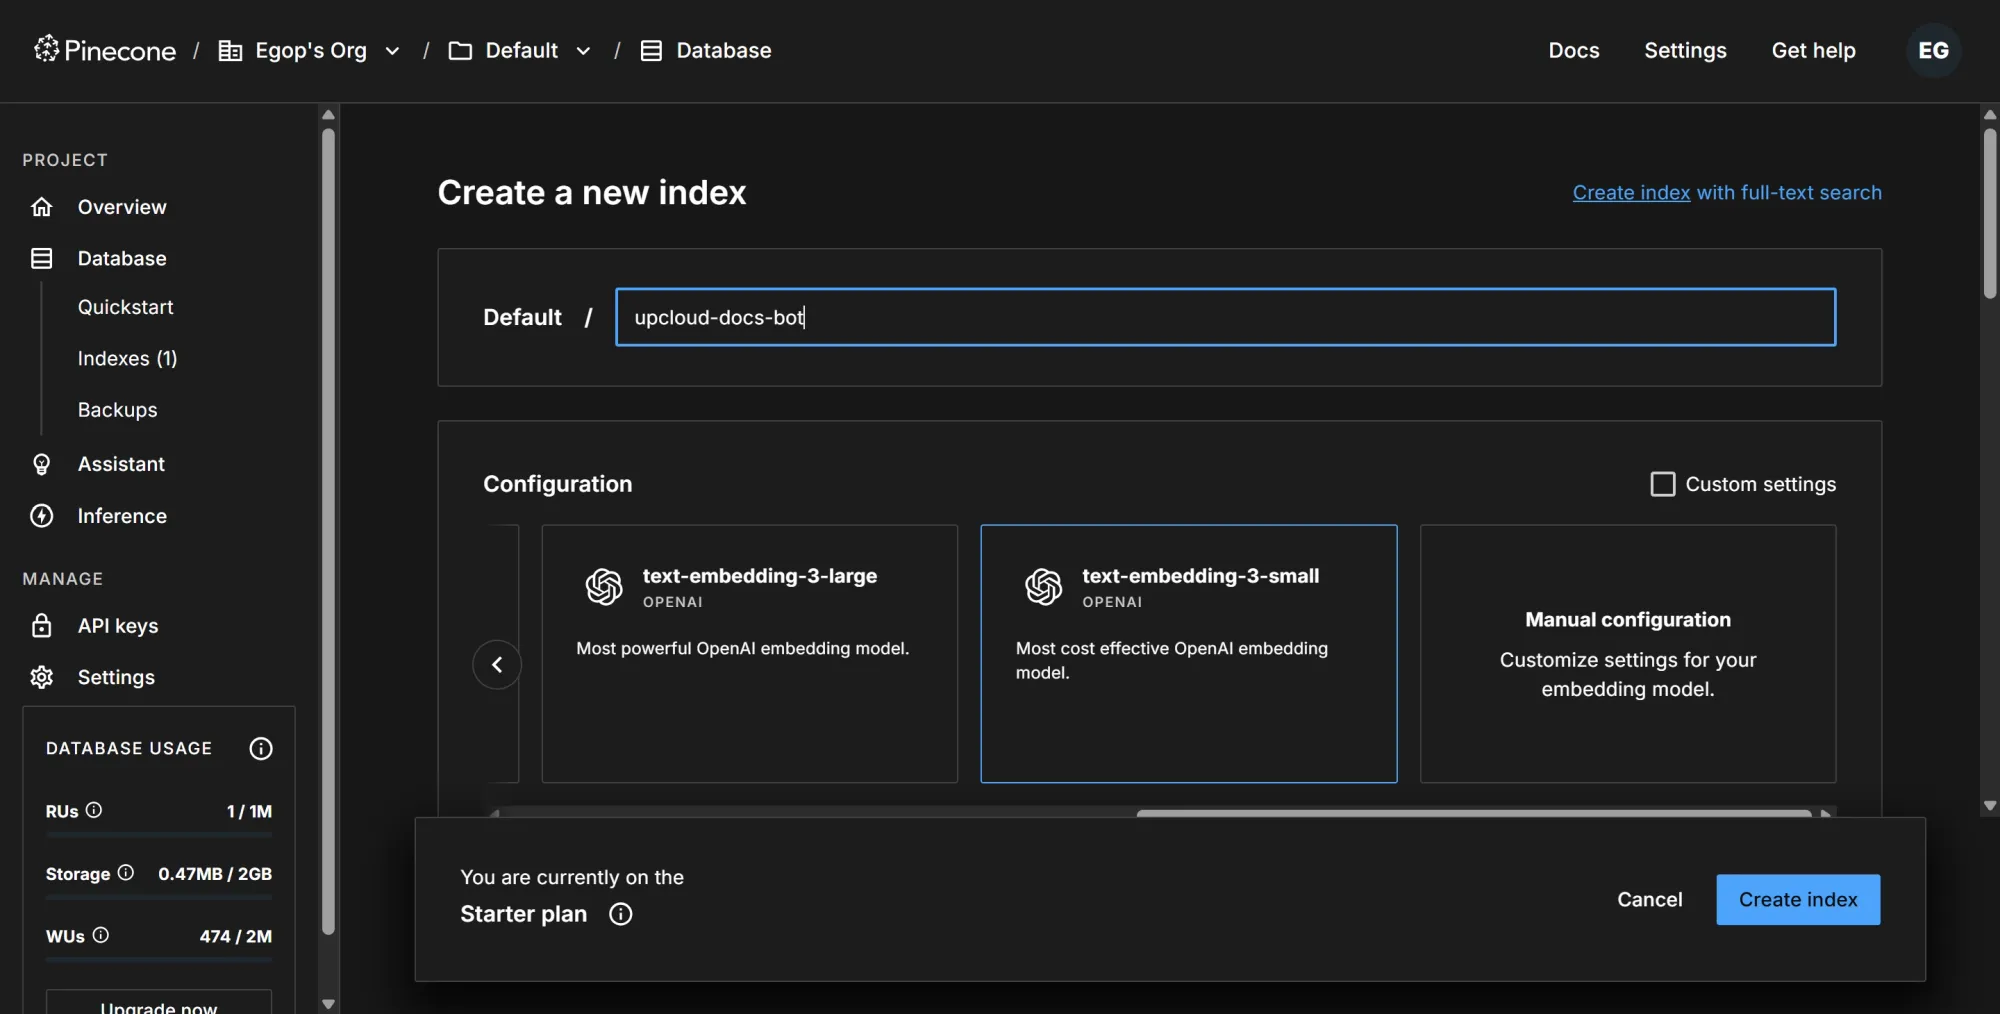Click OpenAI logo on text-embedding-3-large card
The image size is (2000, 1014).
pos(604,587)
